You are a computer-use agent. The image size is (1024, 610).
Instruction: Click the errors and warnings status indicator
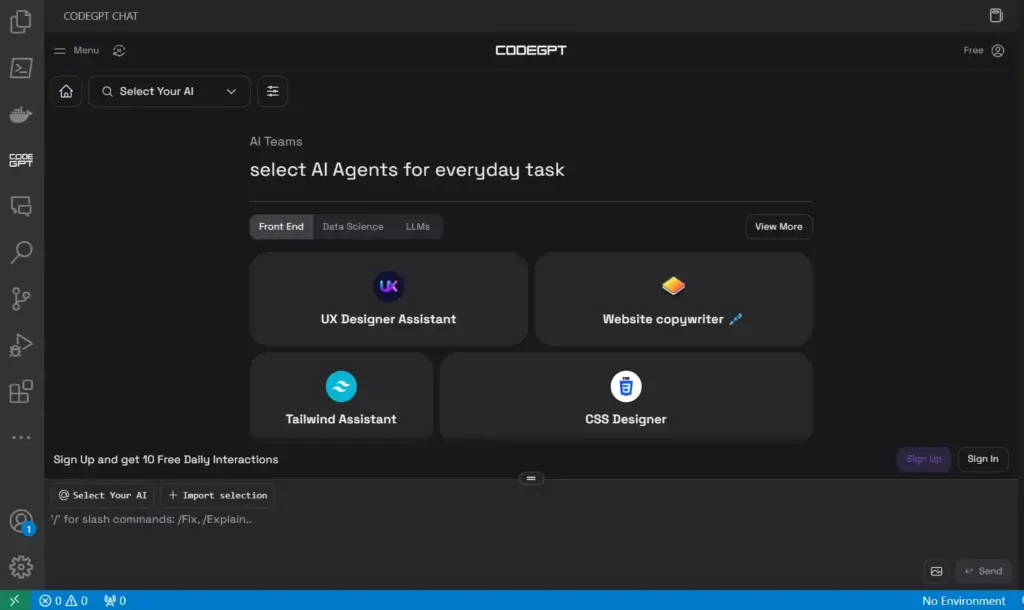click(x=63, y=600)
